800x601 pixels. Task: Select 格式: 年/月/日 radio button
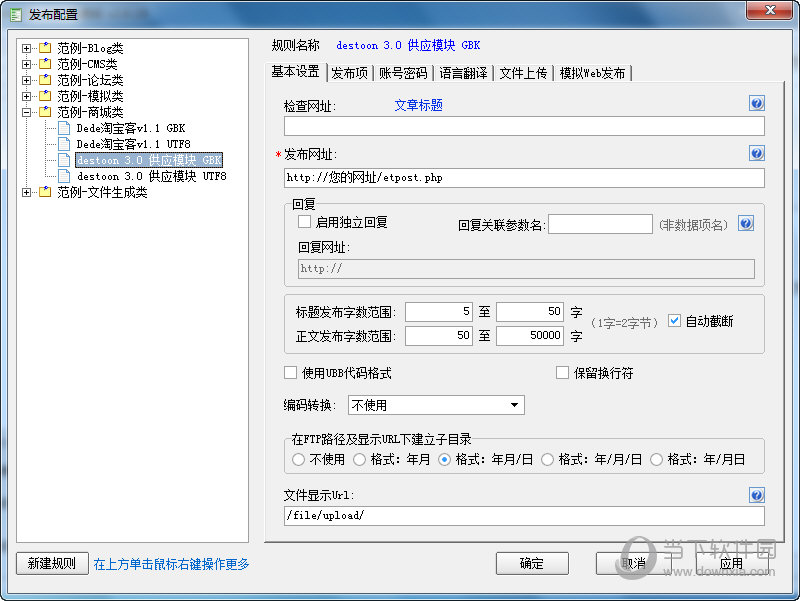tap(547, 460)
